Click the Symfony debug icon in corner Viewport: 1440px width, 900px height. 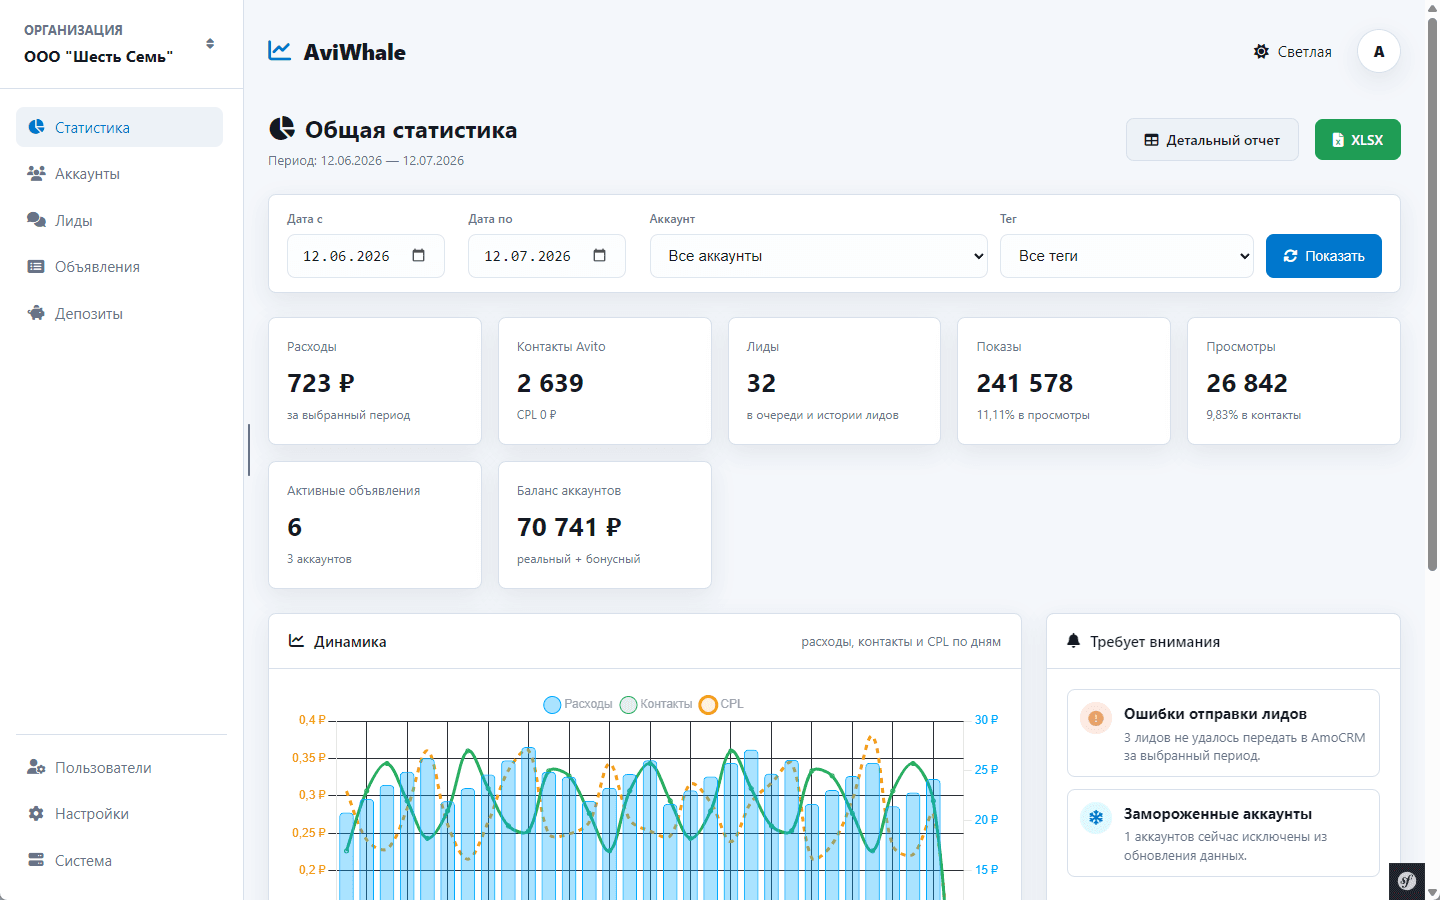click(x=1408, y=881)
